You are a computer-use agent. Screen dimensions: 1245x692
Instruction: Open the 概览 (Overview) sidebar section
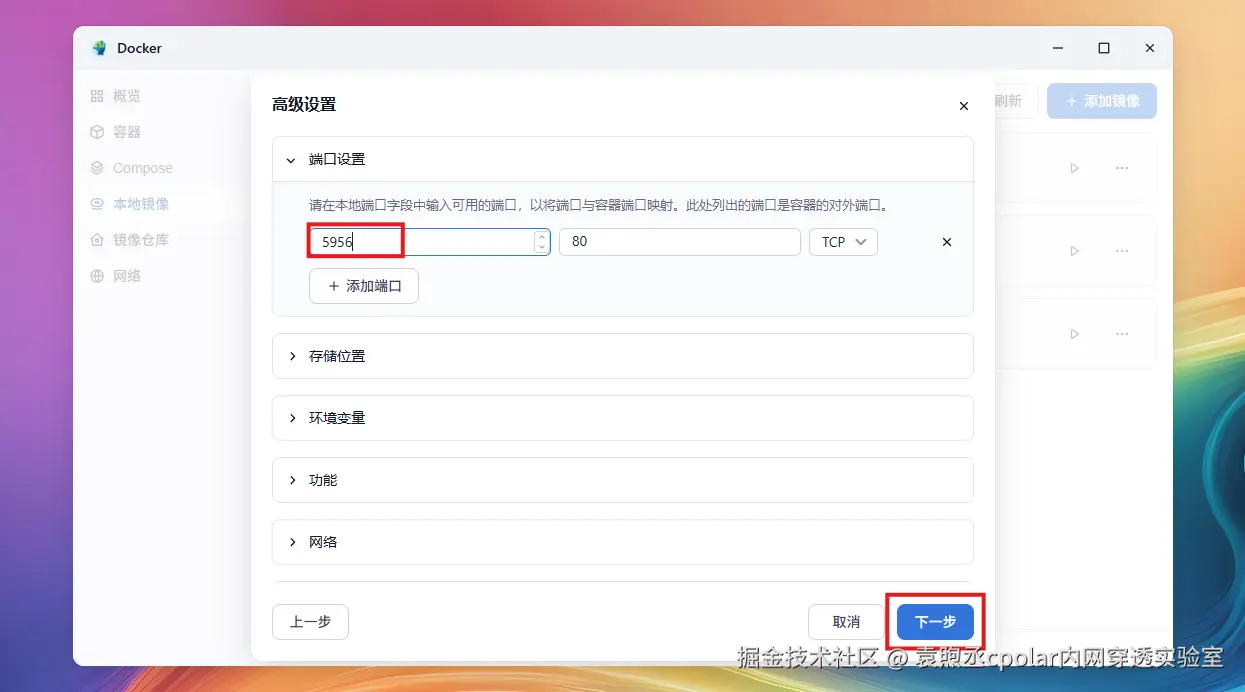coord(120,95)
